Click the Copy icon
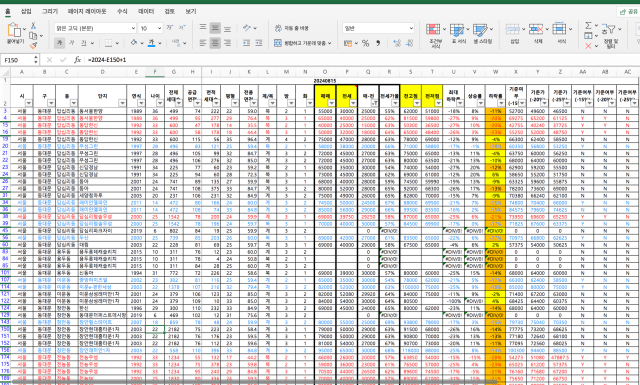Screen dimensions: 640x385 33,36
